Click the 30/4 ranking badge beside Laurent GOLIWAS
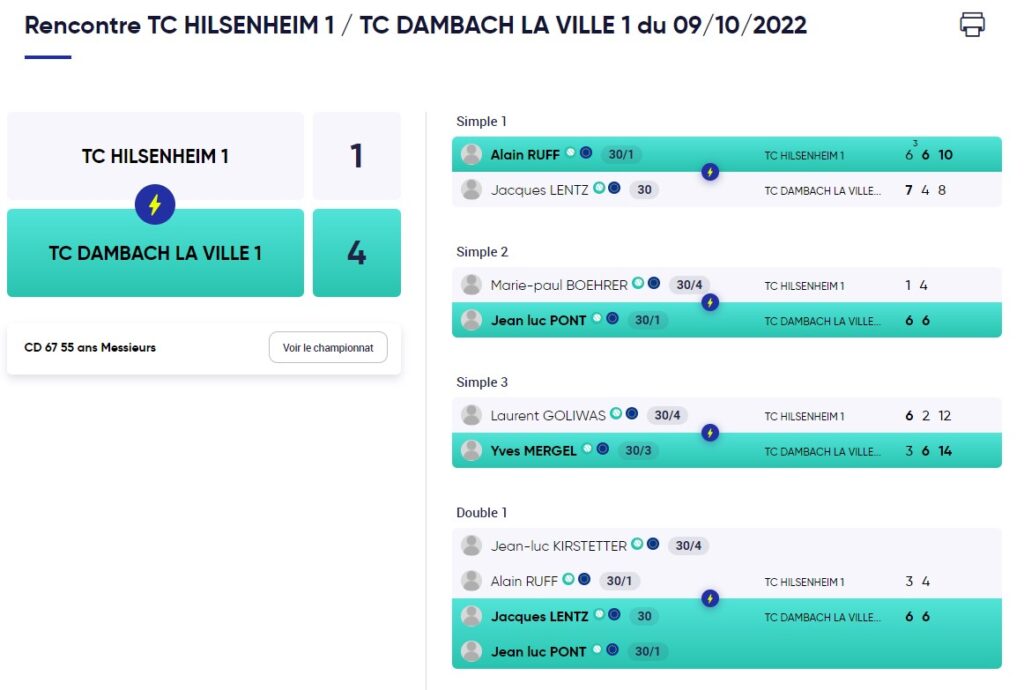This screenshot has width=1024, height=690. tap(667, 415)
